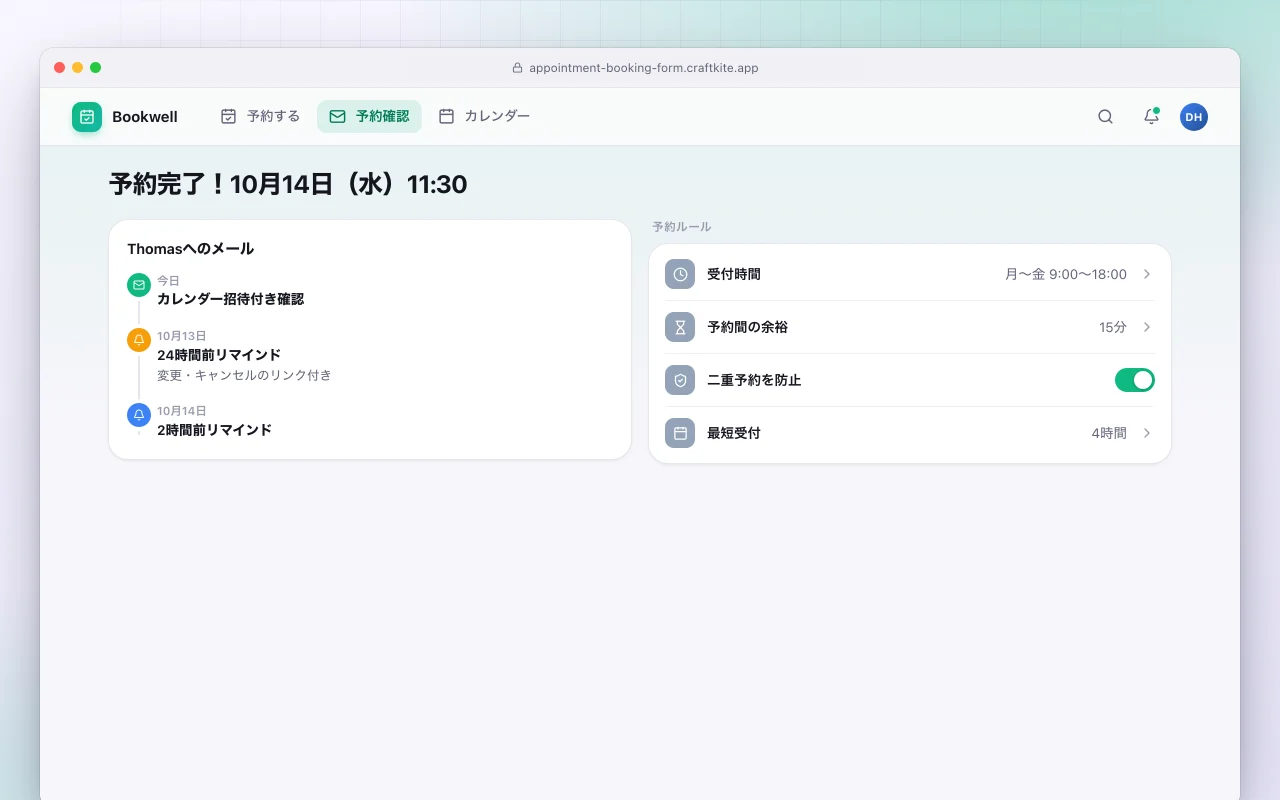The height and width of the screenshot is (800, 1280).
Task: Click the 月〜金 9:00〜18:00 value
Action: [1066, 274]
